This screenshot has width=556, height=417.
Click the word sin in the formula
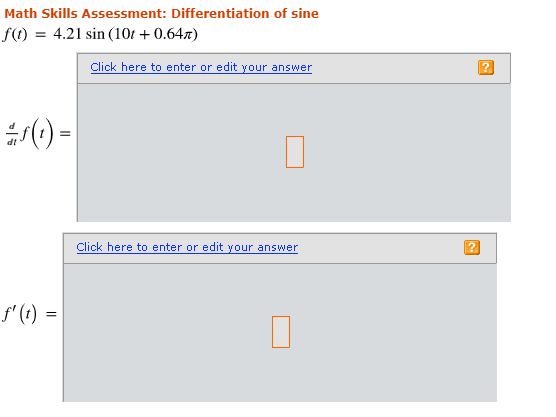[95, 34]
